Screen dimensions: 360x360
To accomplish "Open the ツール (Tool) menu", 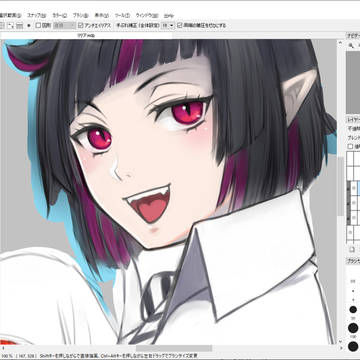I will coord(122,15).
